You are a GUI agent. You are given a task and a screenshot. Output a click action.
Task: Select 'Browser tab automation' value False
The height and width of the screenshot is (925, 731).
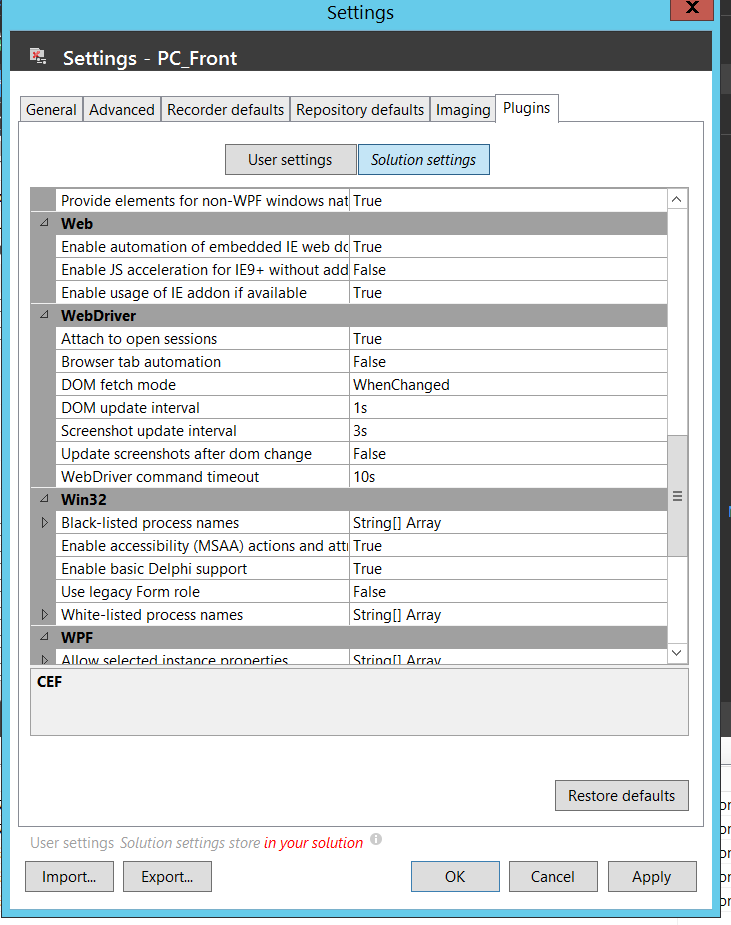tap(508, 362)
